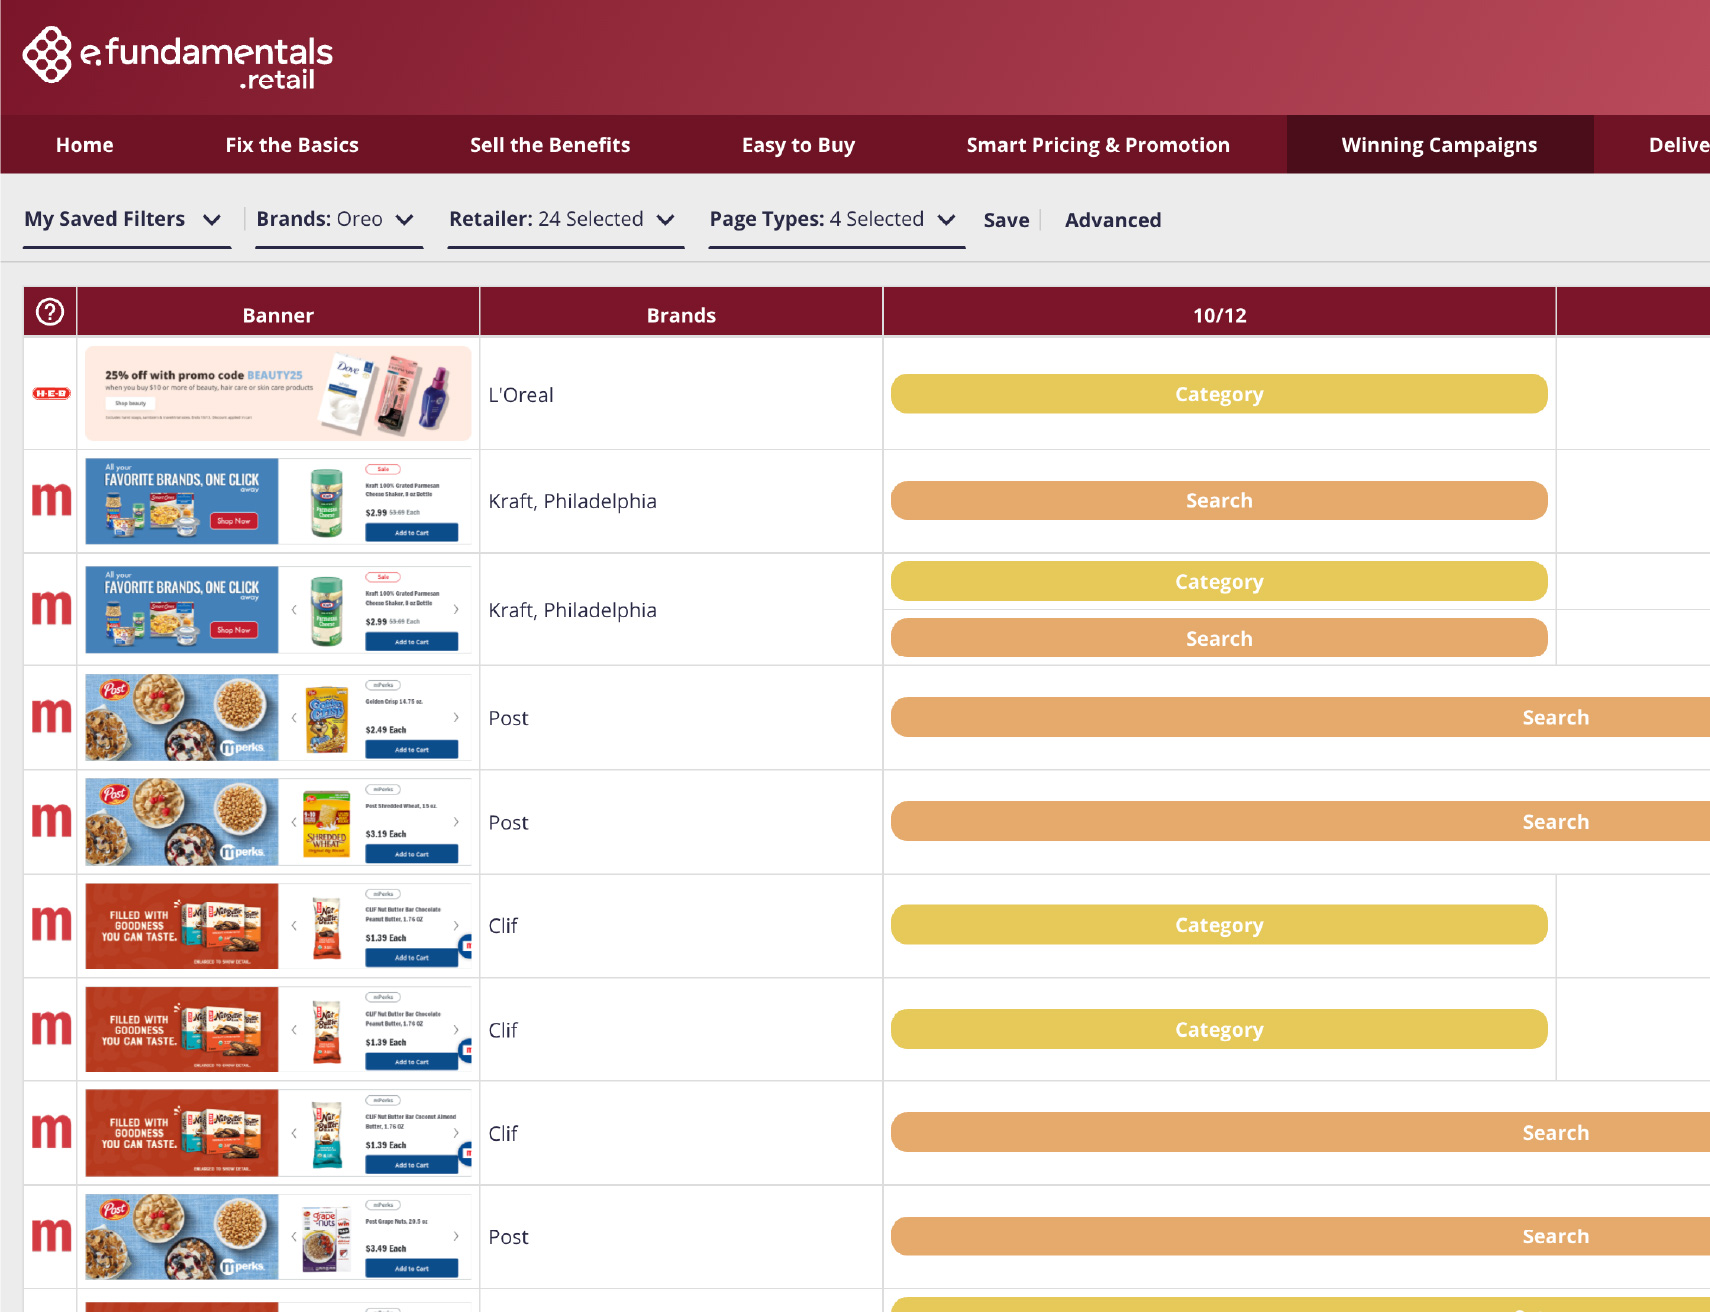This screenshot has width=1710, height=1312.
Task: Click the H-E-B retailer logo in L'Oreal row
Action: pos(51,394)
